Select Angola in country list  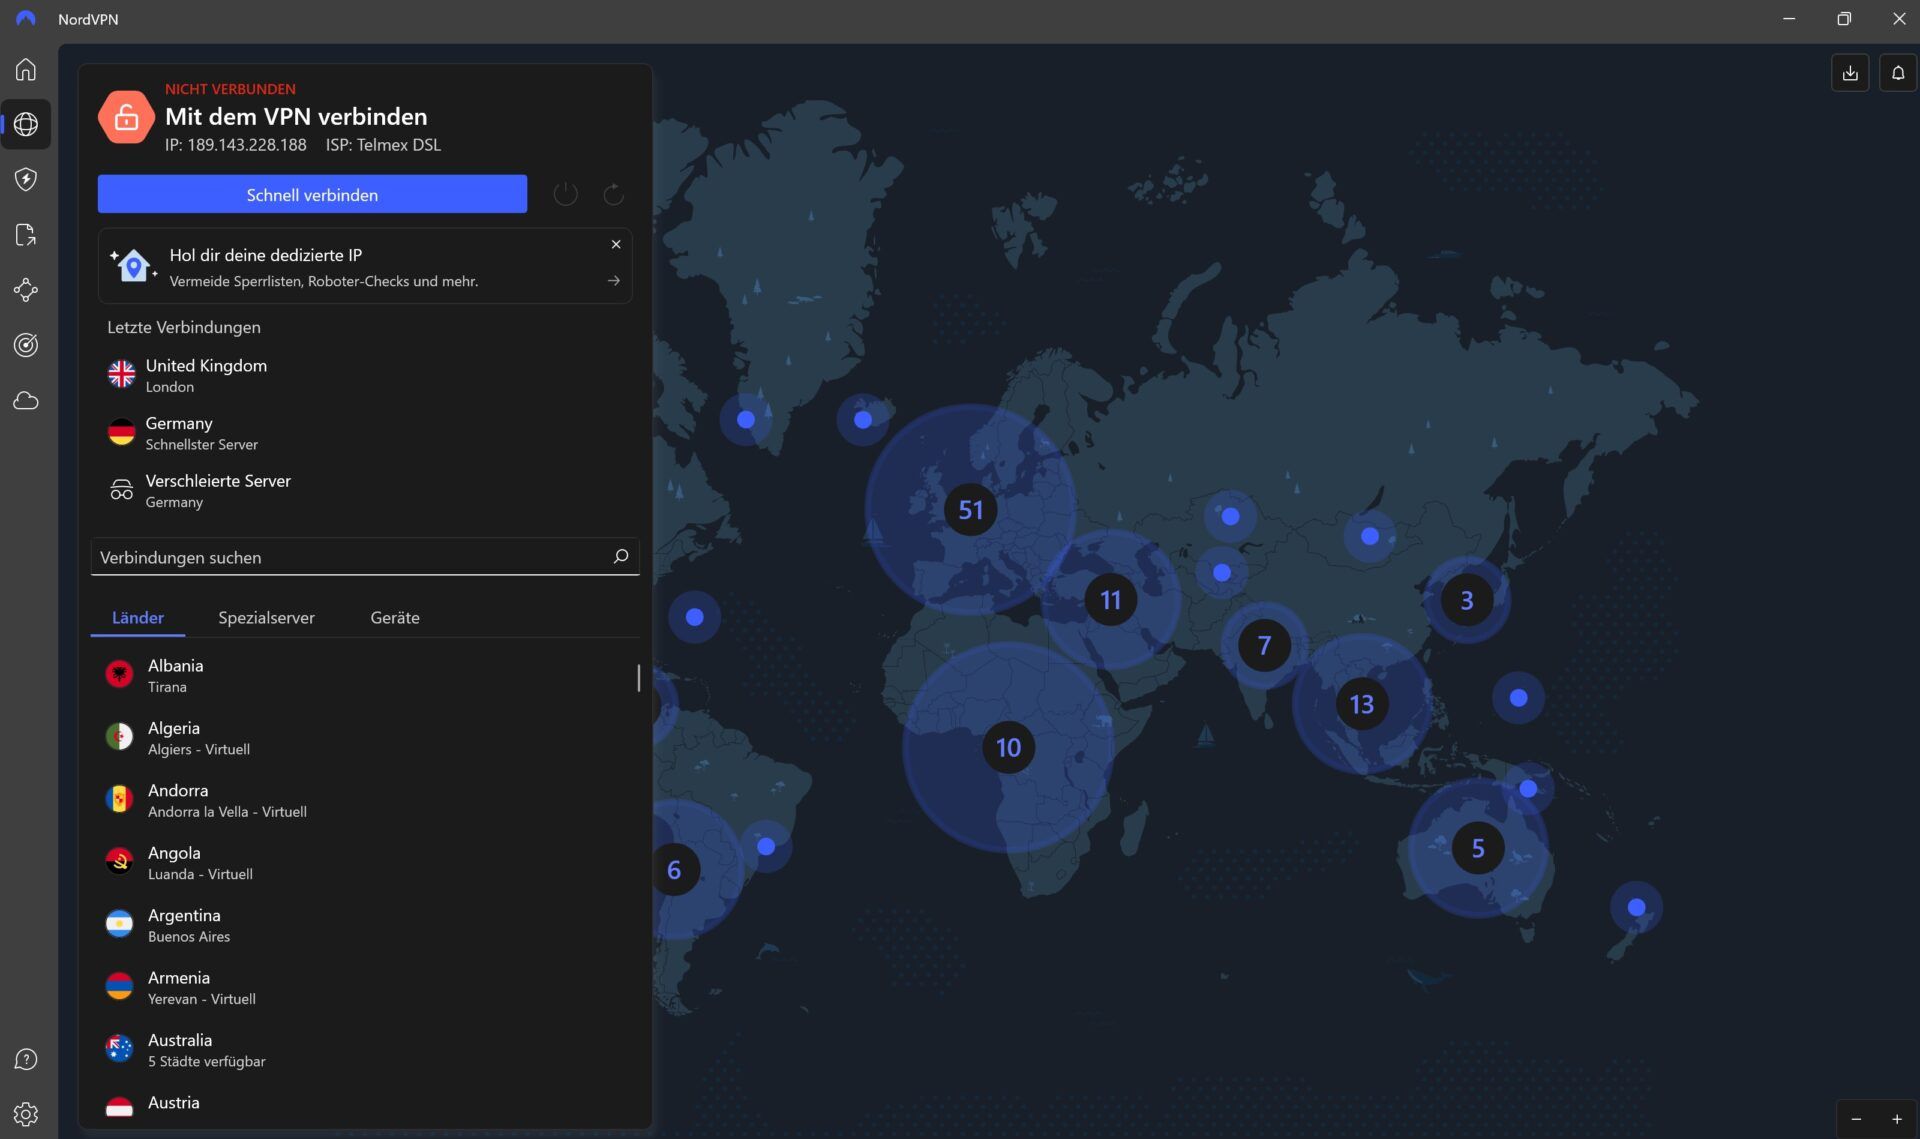pos(365,863)
